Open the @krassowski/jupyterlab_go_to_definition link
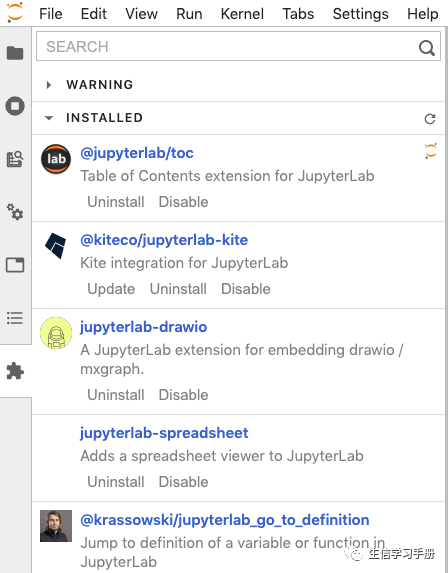Screen dimensions: 448x573 tap(225, 520)
